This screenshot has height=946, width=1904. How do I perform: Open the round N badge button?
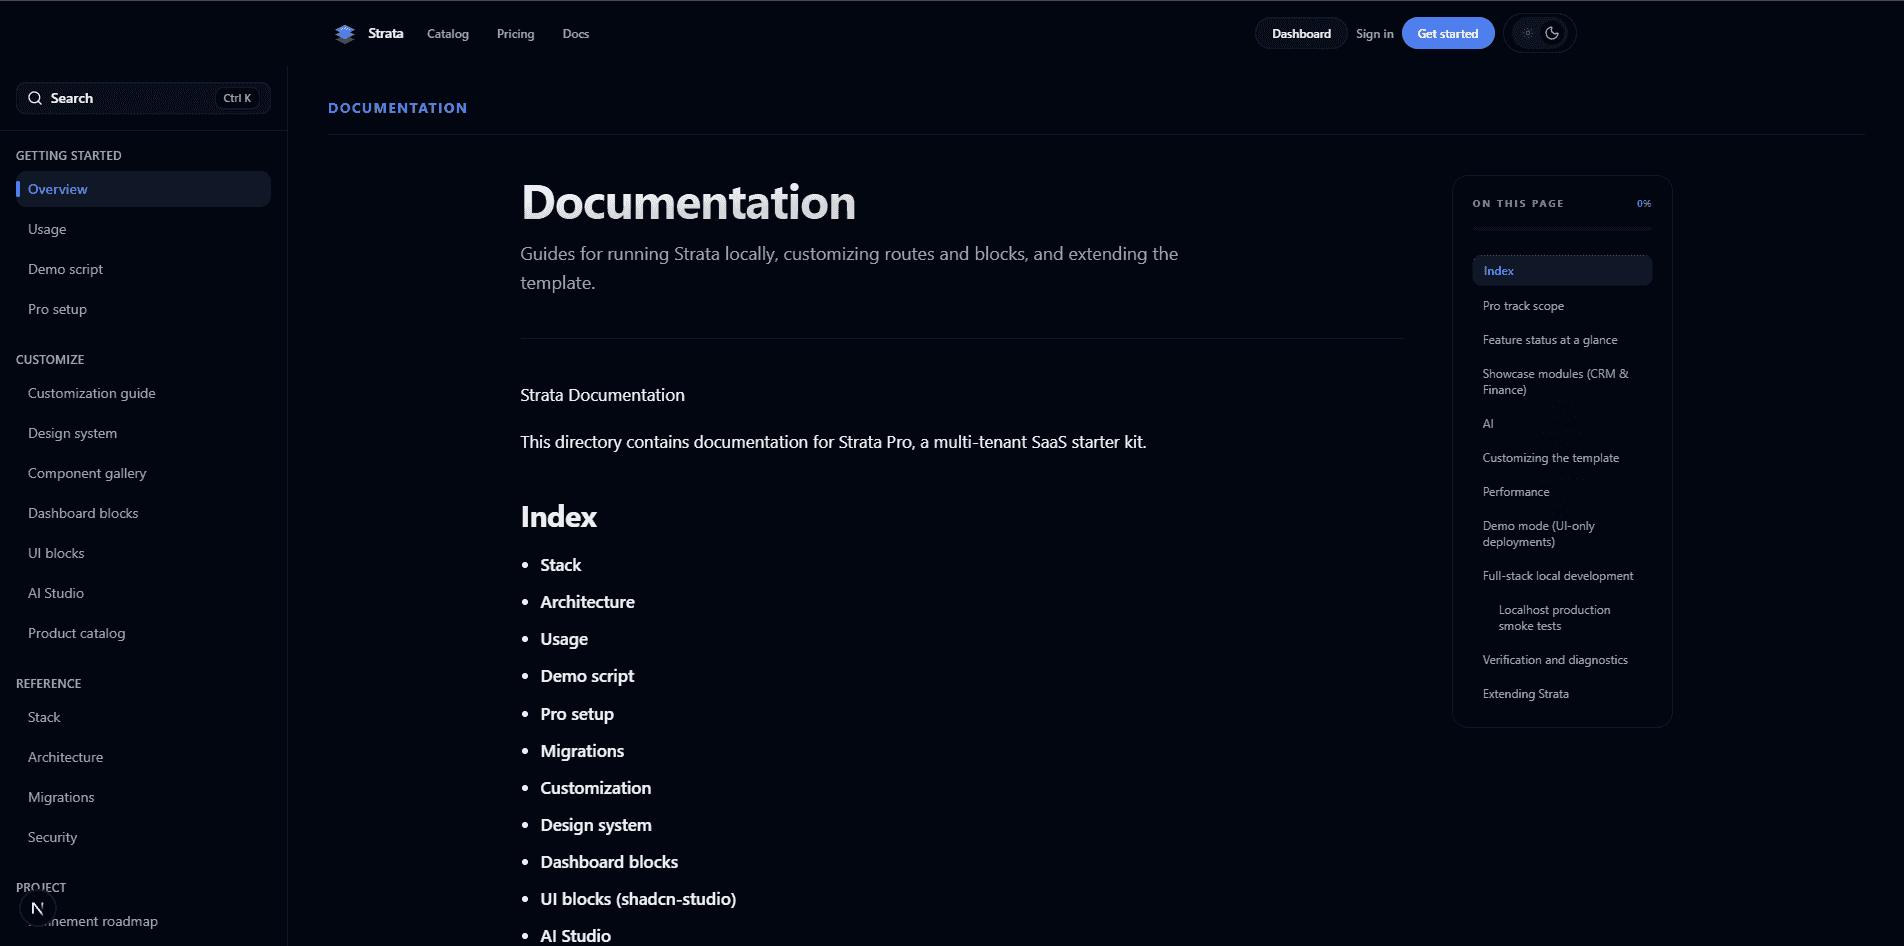[x=37, y=908]
